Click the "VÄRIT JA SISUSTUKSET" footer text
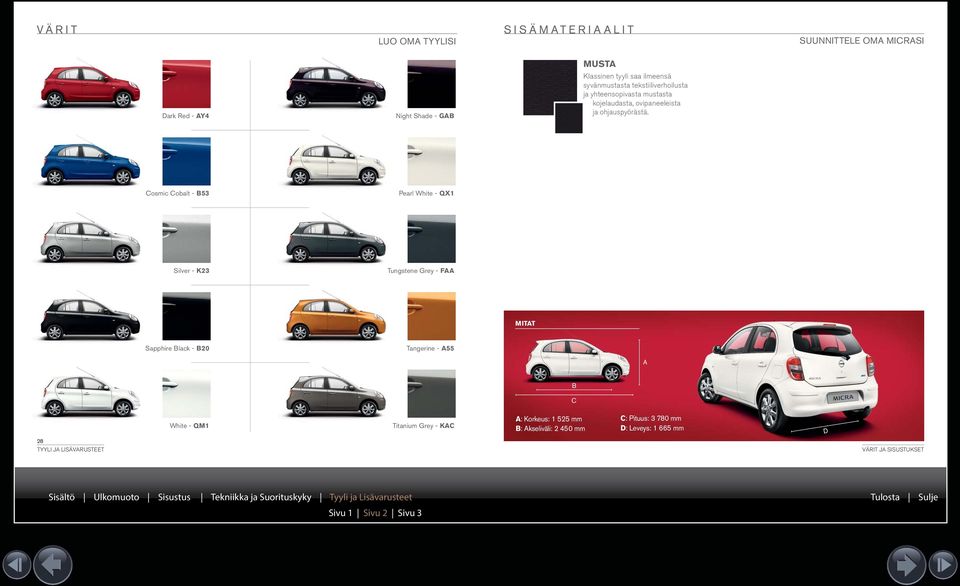 [x=893, y=449]
